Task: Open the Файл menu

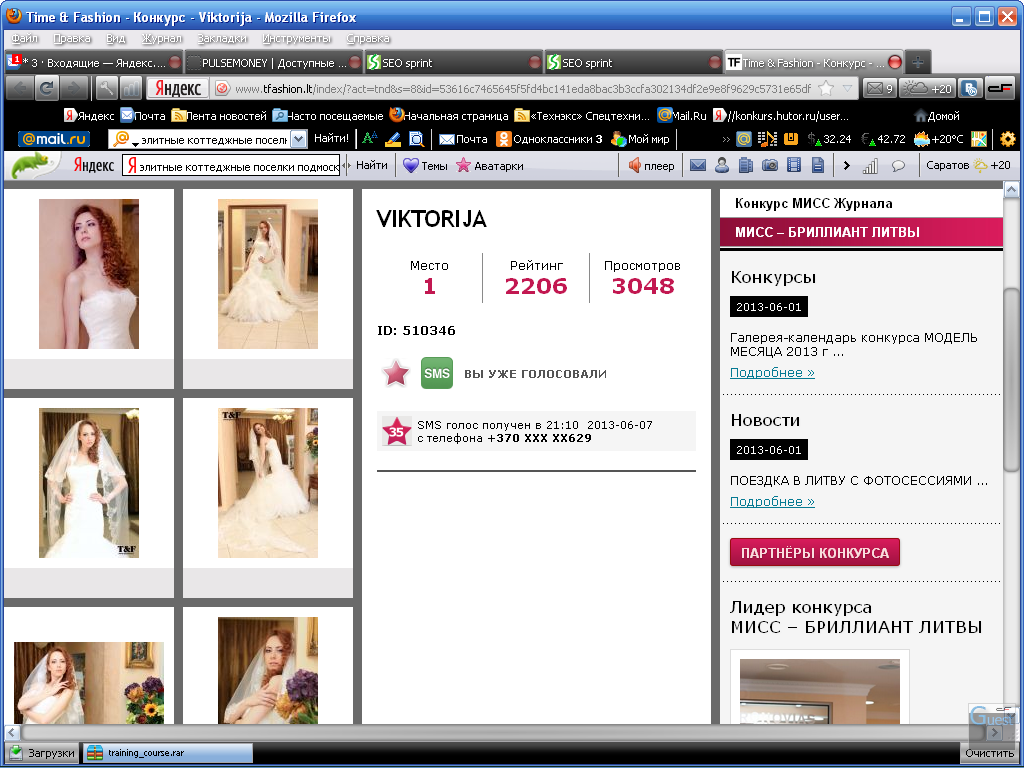Action: (25, 39)
